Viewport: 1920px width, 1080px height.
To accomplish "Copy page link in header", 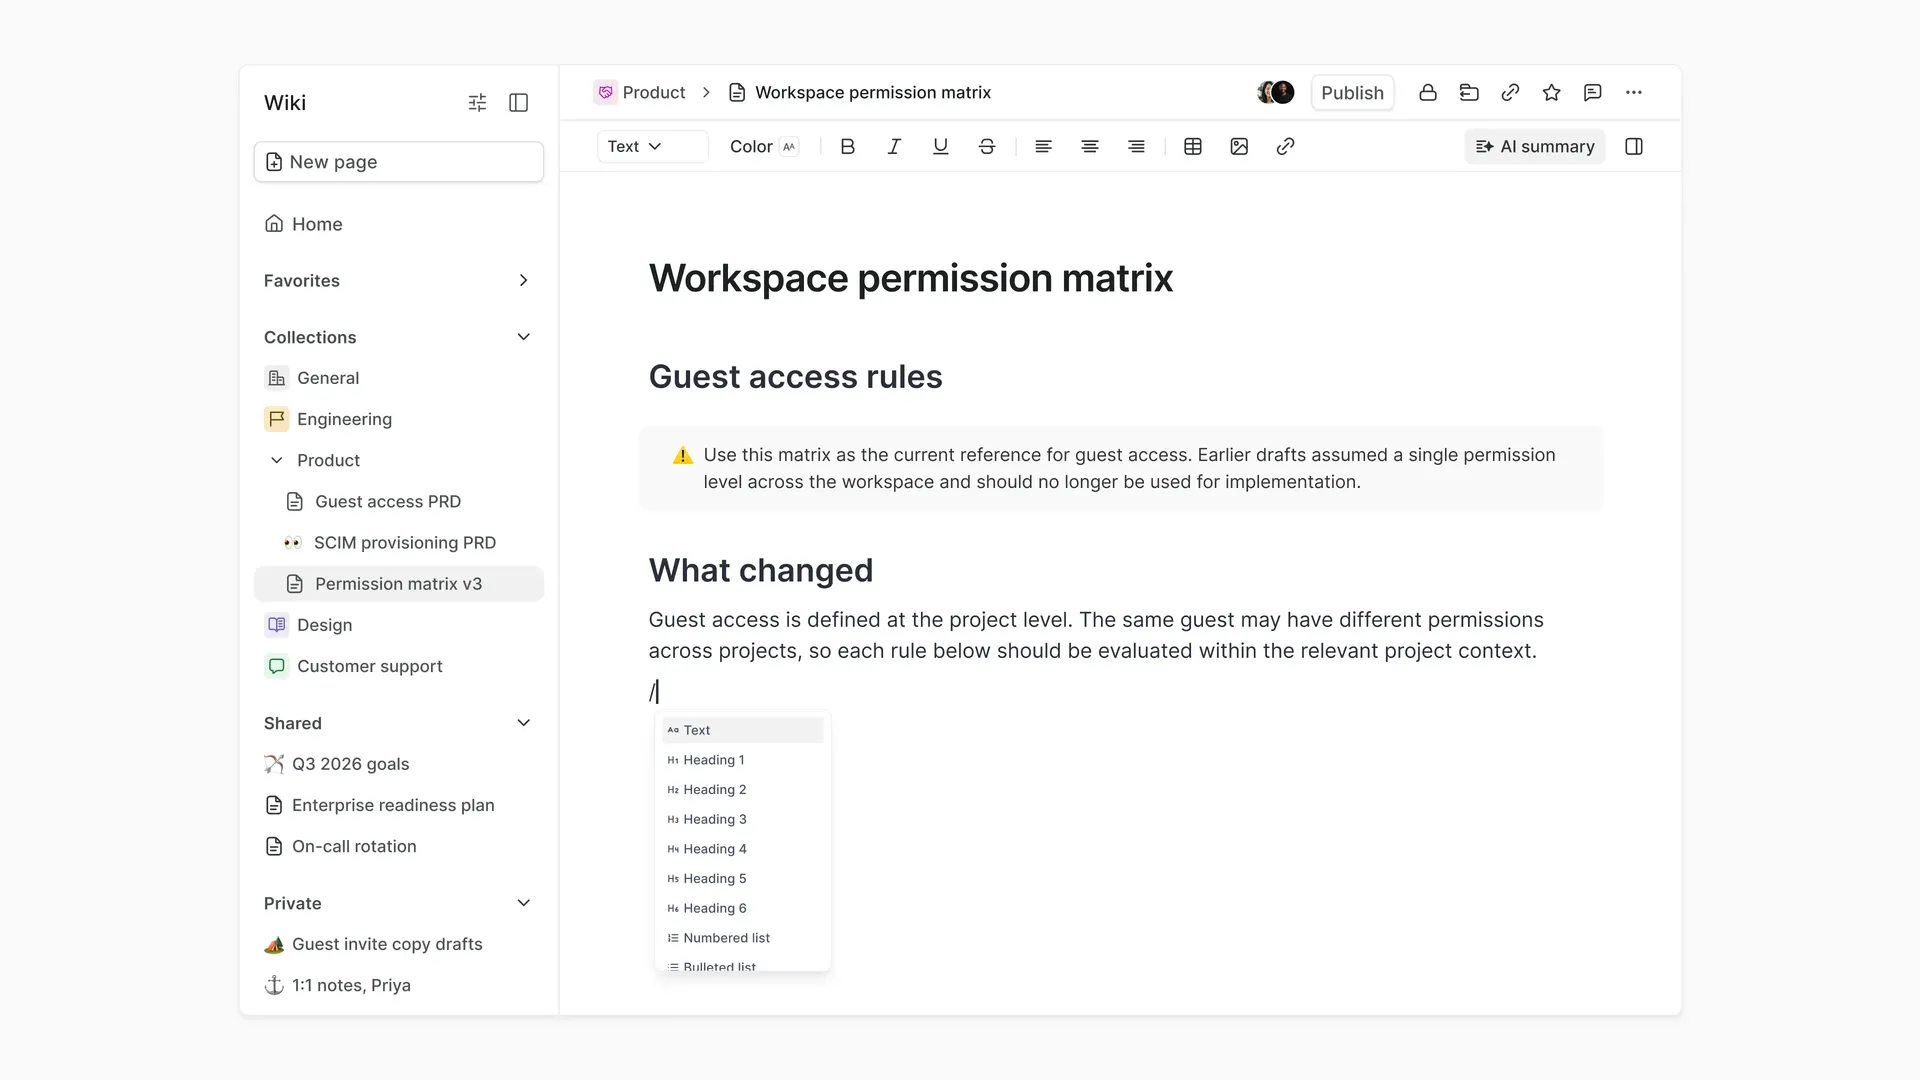I will click(x=1510, y=93).
